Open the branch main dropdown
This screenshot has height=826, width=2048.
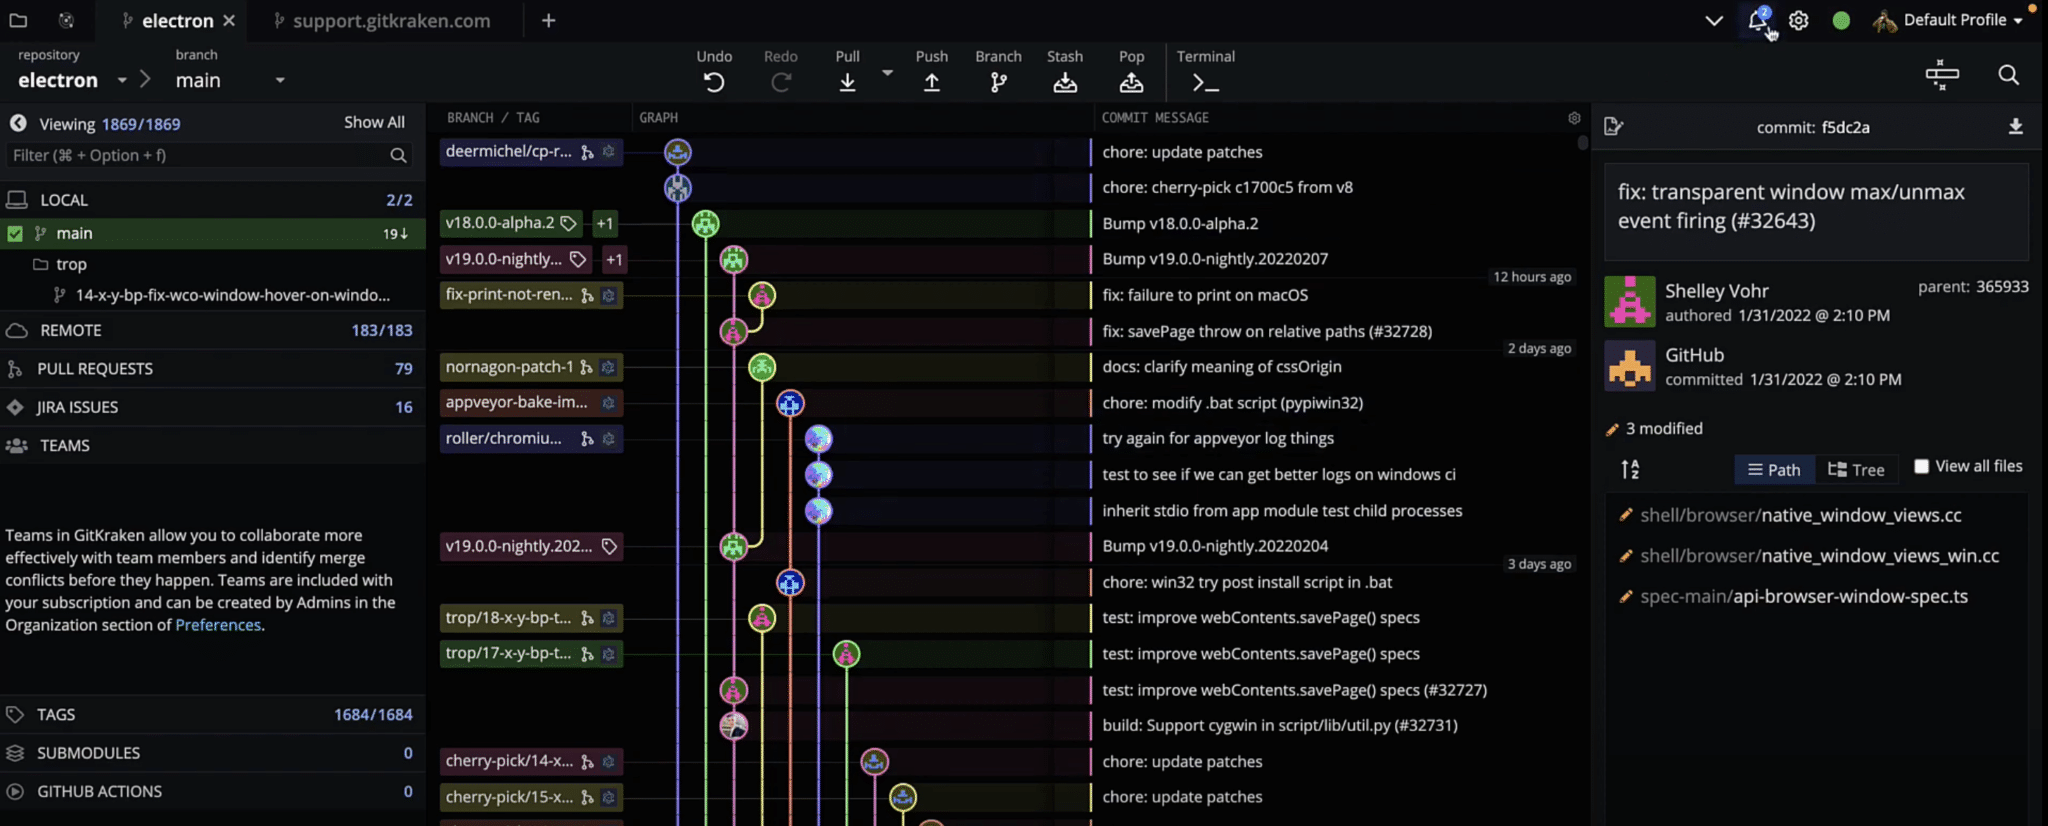[x=280, y=80]
